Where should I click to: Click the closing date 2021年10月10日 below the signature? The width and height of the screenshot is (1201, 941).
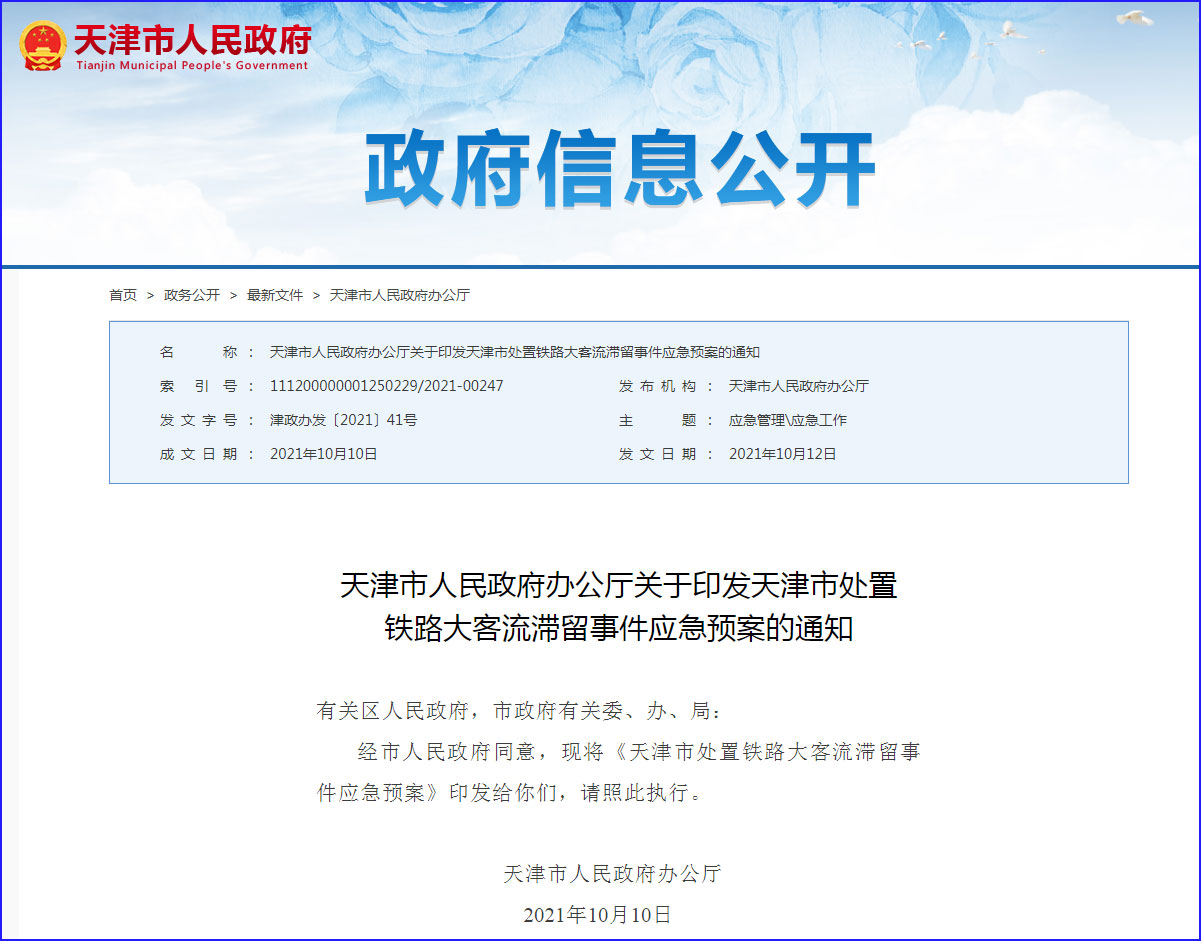coord(597,914)
